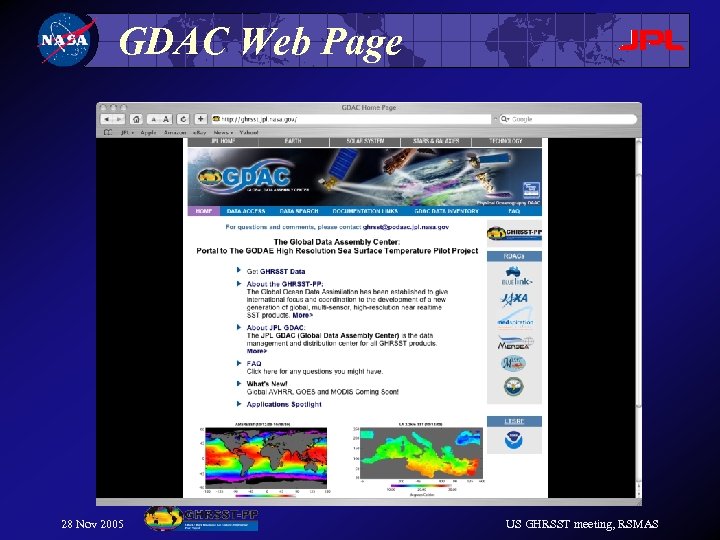Expand the Applications Spotlight triangle bullet

[x=239, y=404]
